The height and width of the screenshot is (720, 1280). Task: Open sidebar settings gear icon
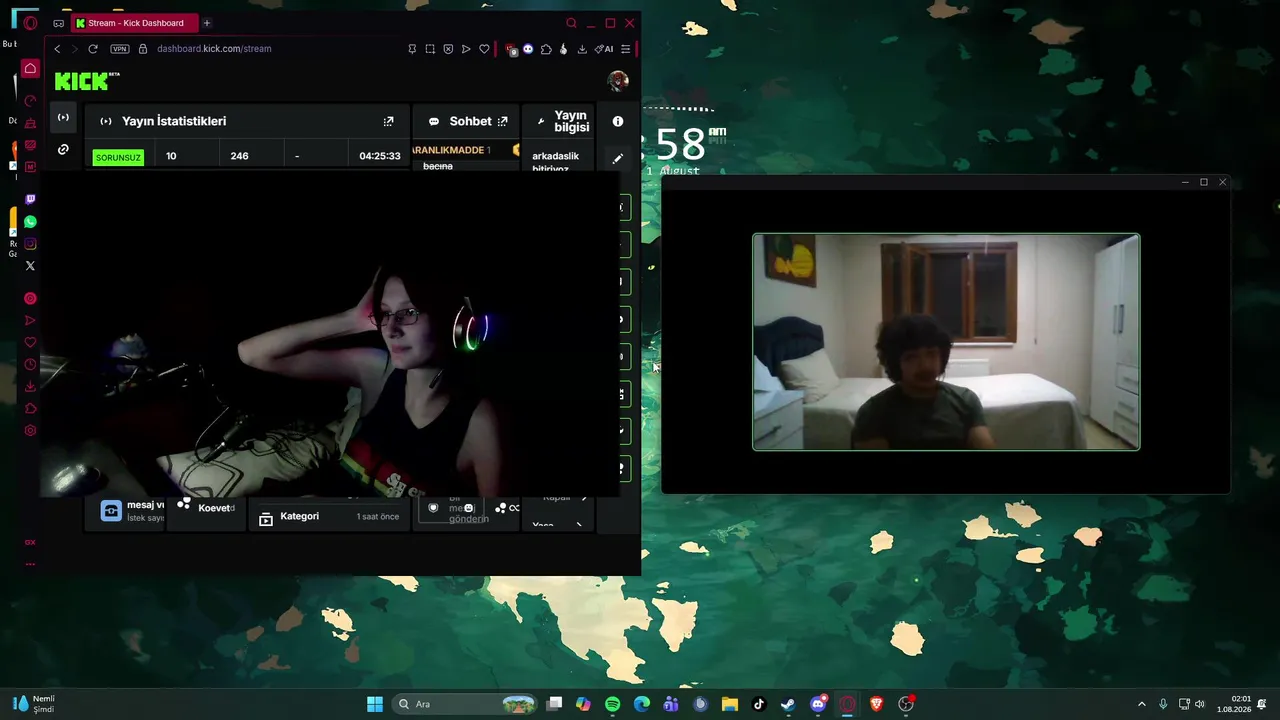tap(30, 431)
